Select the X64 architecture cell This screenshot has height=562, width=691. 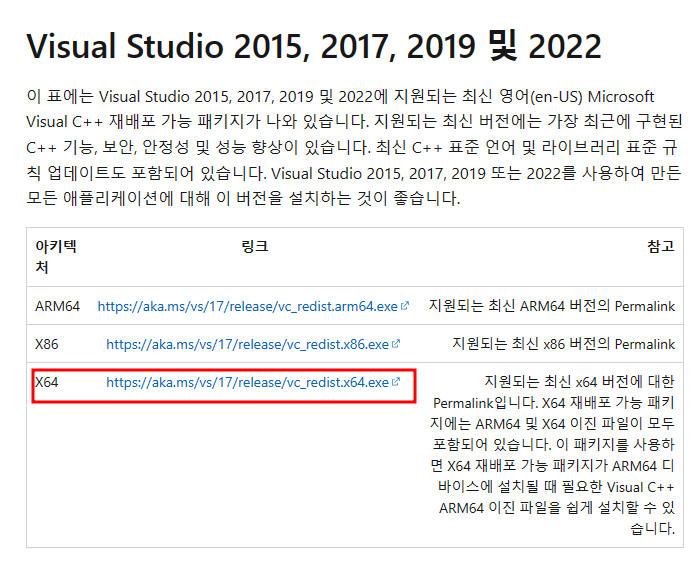tap(47, 382)
